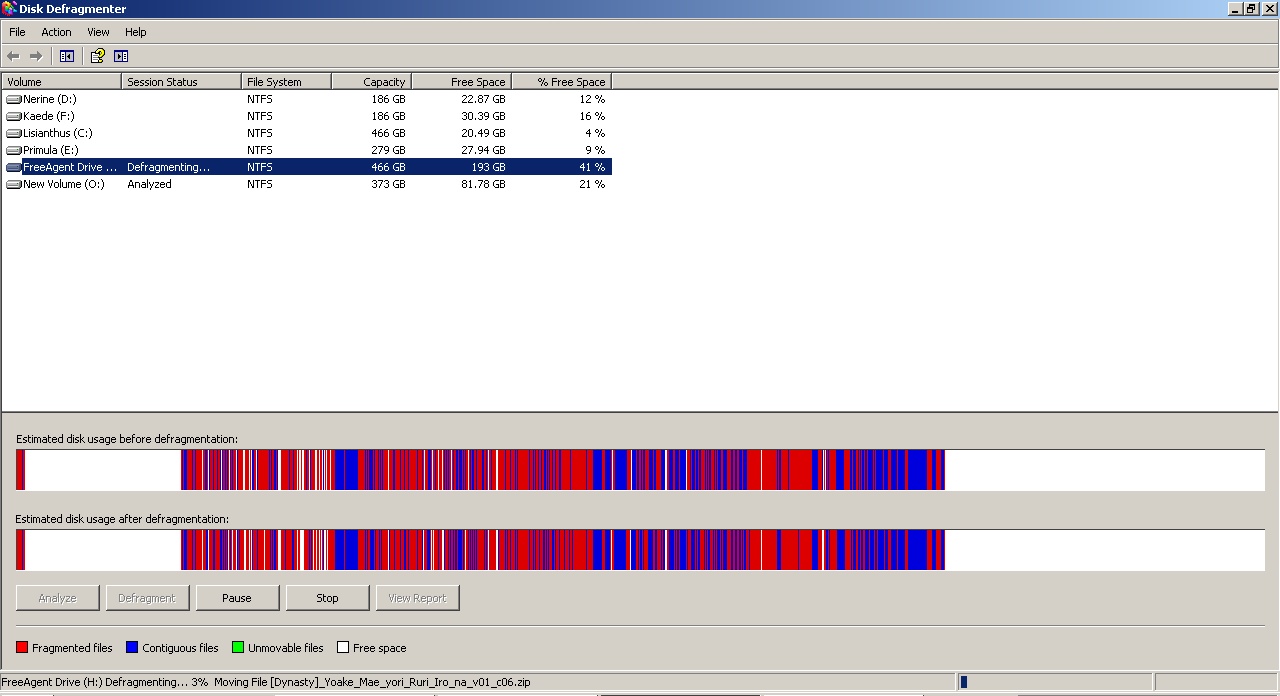Click the 'Contiguous files' legend label
This screenshot has width=1280, height=696.
[180, 648]
